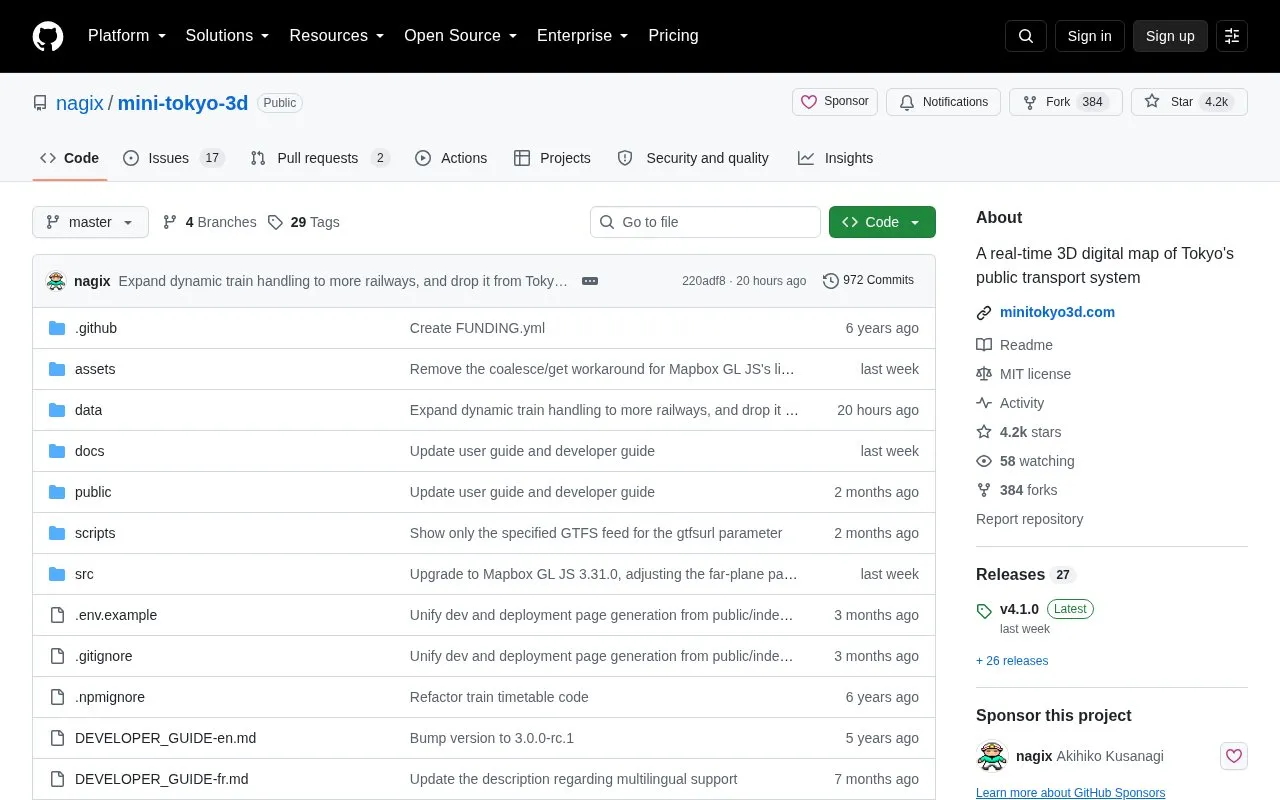Visit the minitokyo3d.com link
This screenshot has height=800, width=1280.
[1057, 312]
